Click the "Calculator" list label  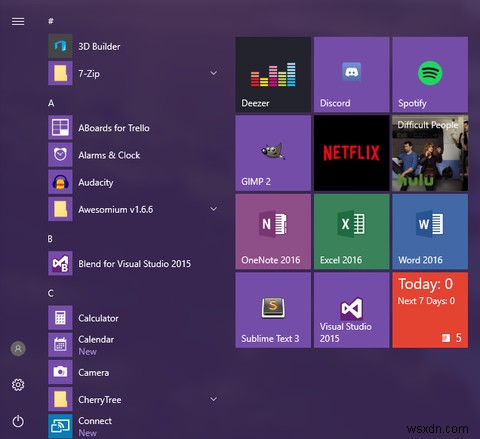coord(98,318)
